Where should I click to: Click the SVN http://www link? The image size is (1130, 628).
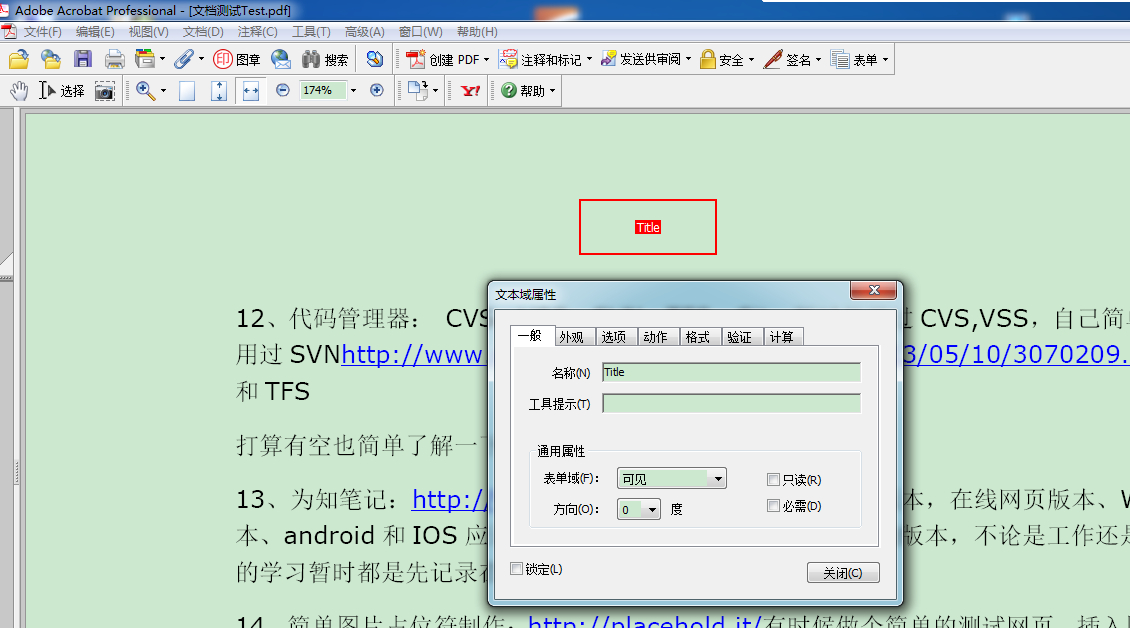414,354
